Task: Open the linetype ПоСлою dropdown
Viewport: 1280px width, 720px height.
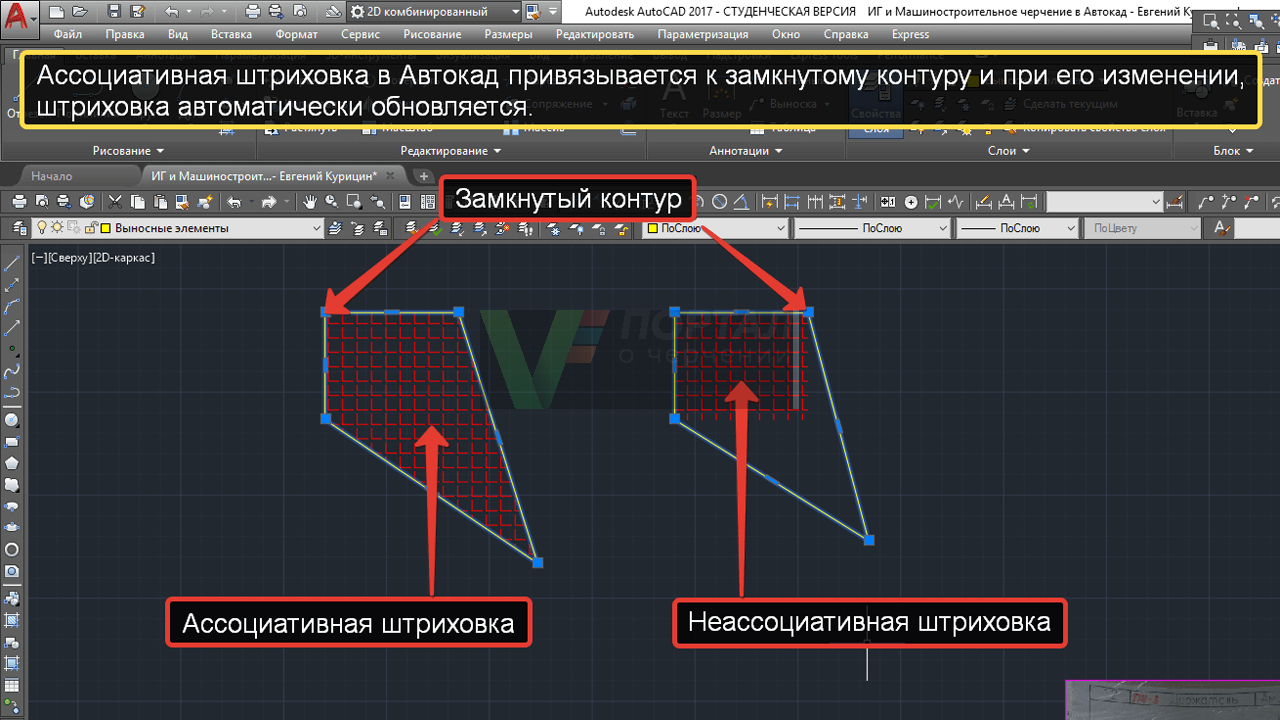Action: pyautogui.click(x=871, y=228)
